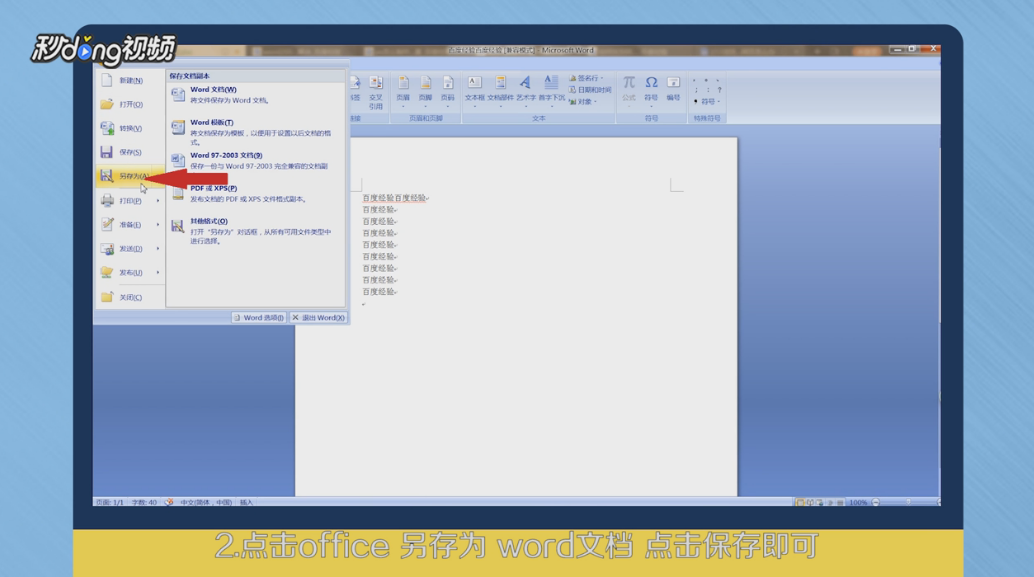Insert 日期和时间 date and time
This screenshot has width=1034, height=577.
point(590,90)
